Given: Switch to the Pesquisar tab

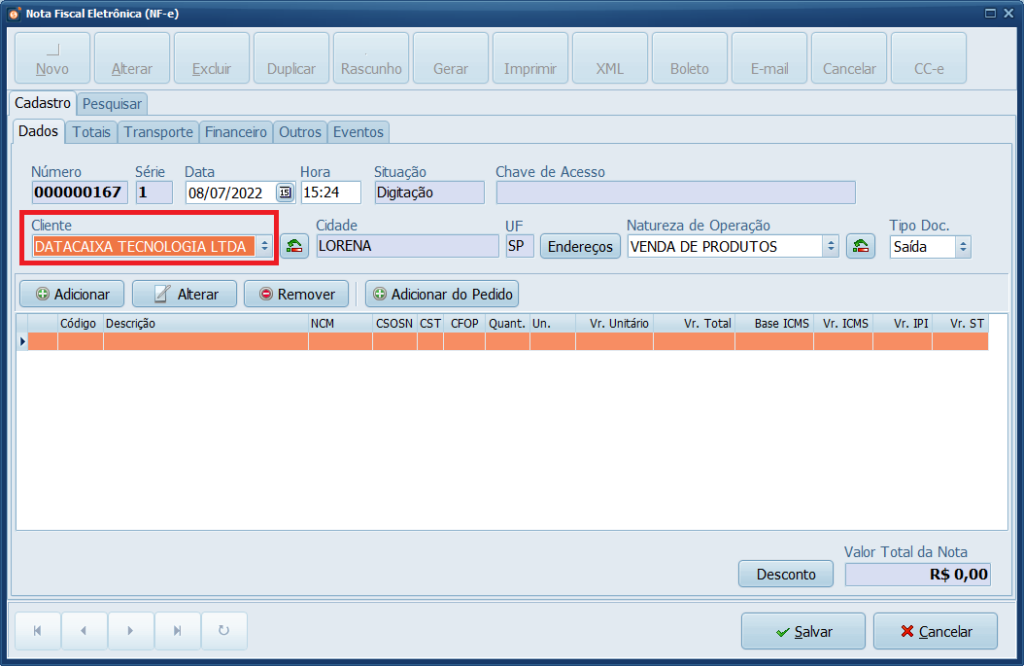Looking at the screenshot, I should tap(113, 103).
